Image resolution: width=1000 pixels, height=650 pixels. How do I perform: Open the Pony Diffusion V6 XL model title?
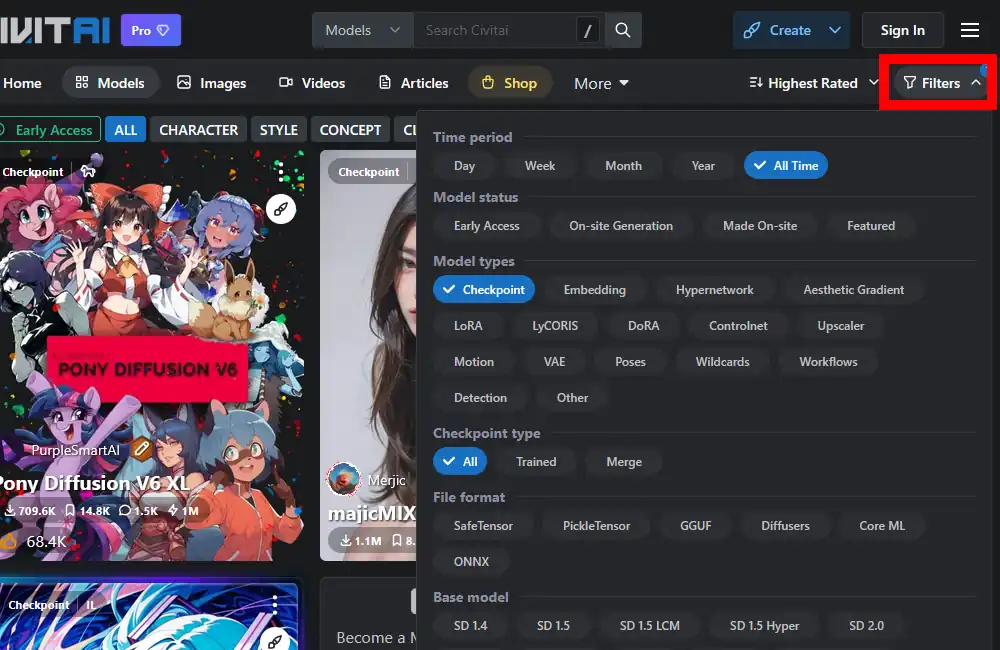94,483
